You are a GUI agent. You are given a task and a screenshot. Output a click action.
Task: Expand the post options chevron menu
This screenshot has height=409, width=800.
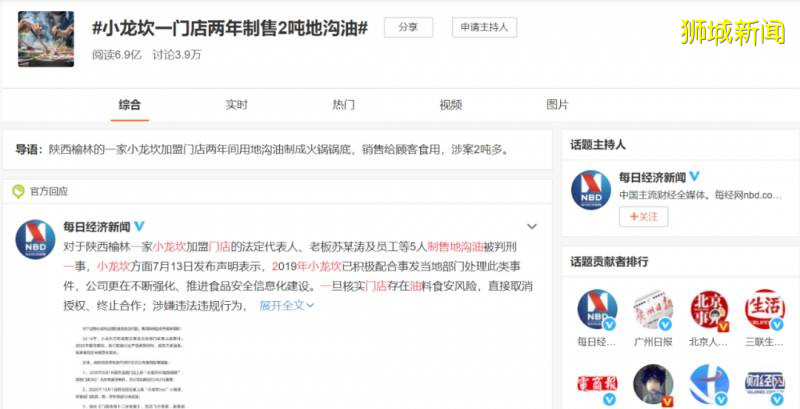(x=532, y=226)
